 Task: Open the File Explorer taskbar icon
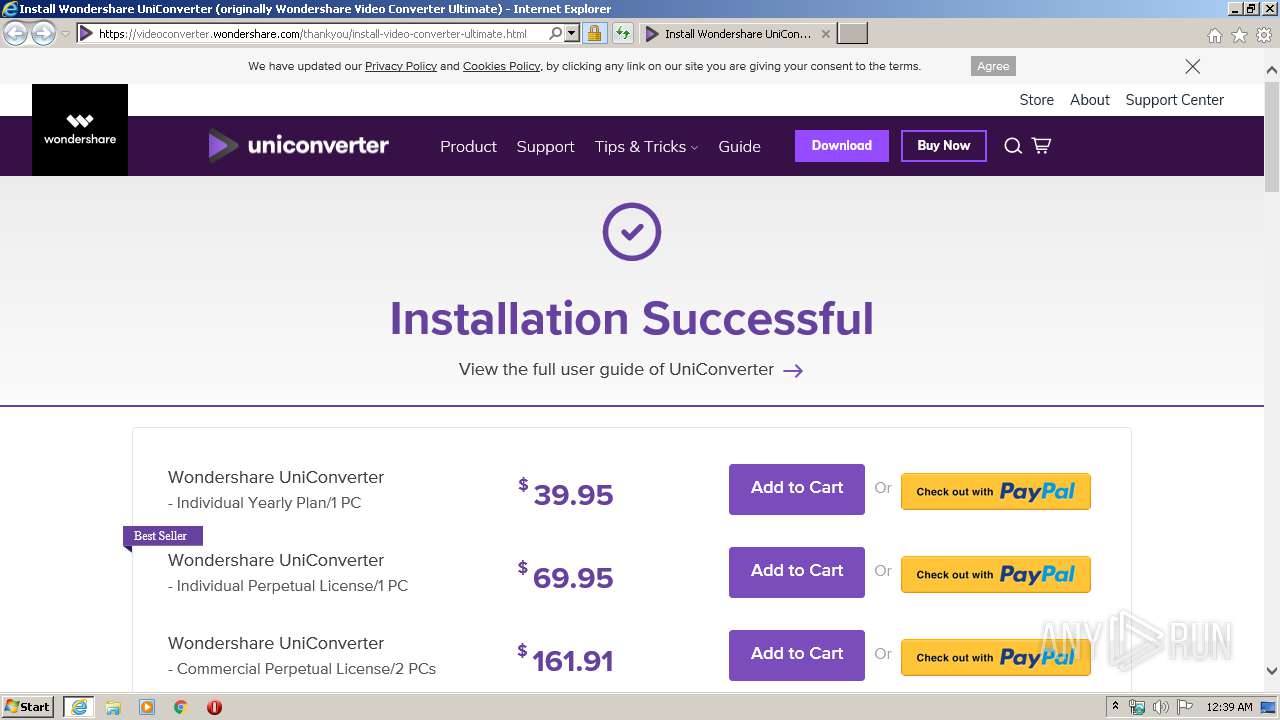tap(113, 707)
